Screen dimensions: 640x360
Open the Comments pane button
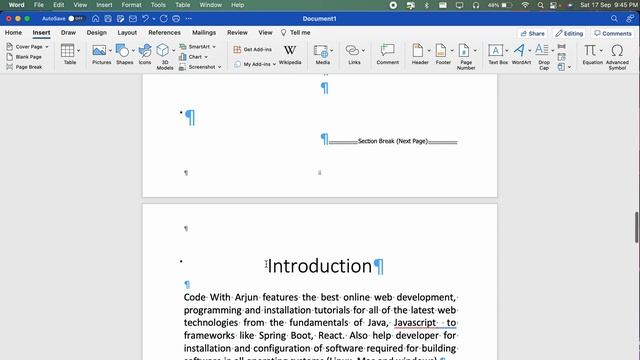(x=613, y=33)
